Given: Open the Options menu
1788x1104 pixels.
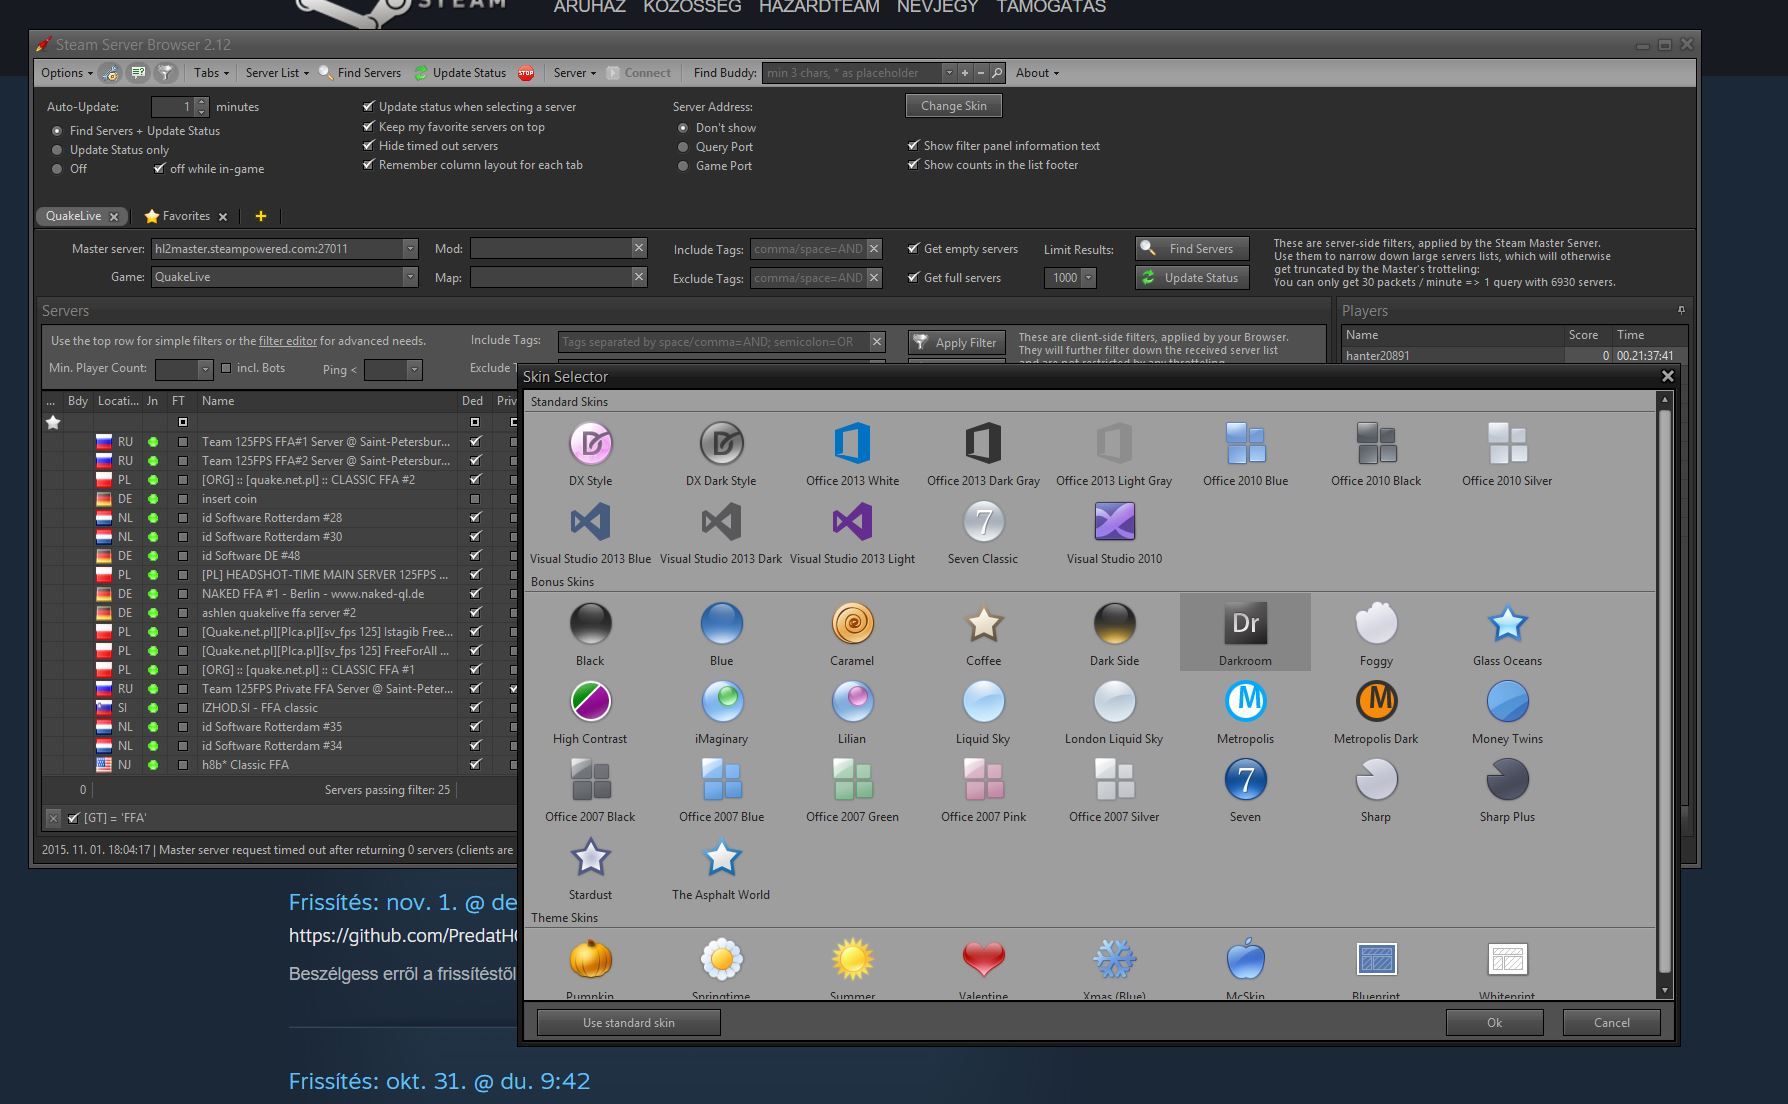Looking at the screenshot, I should (x=66, y=73).
